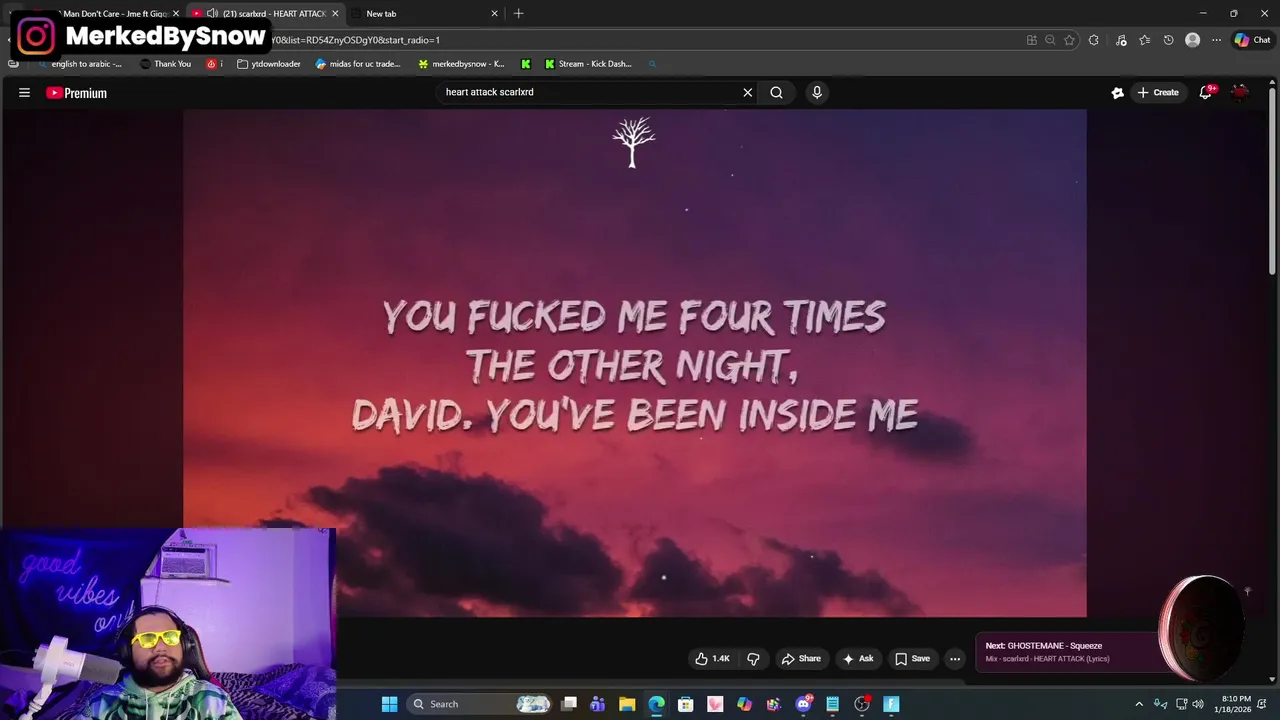1280x720 pixels.
Task: Open Copilot app on taskbar
Action: [x=744, y=704]
